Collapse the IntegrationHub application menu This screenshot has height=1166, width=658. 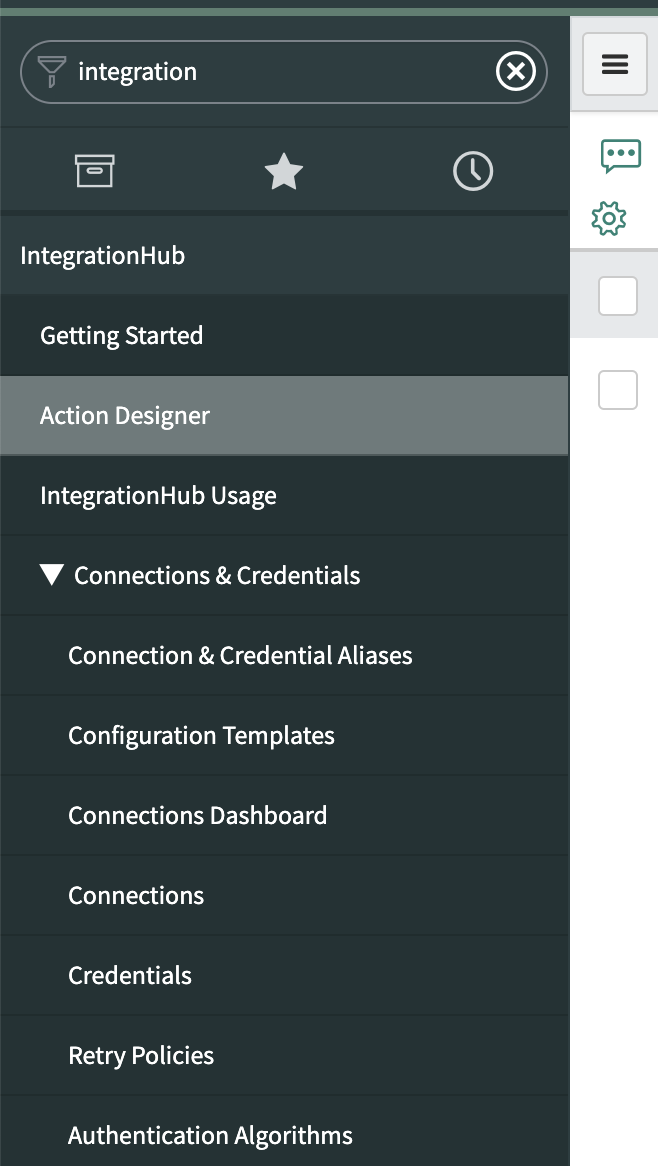(x=102, y=256)
